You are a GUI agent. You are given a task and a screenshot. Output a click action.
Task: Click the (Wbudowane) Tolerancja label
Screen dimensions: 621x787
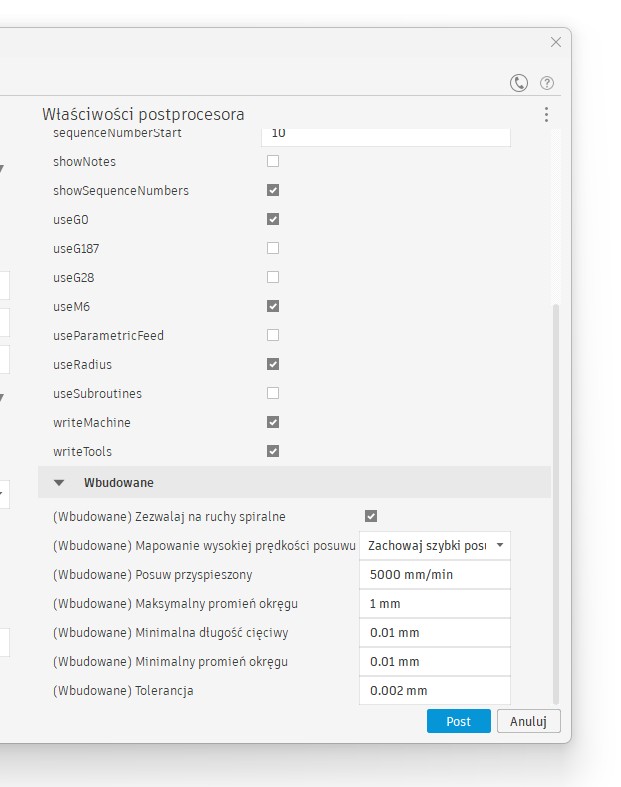pyautogui.click(x=123, y=691)
